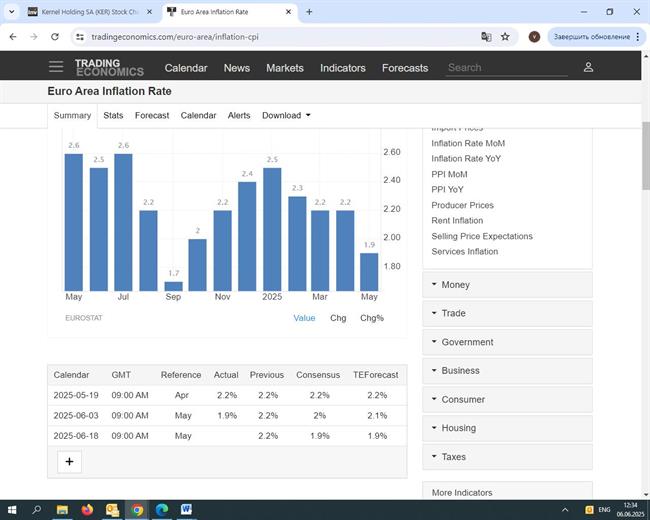Open Producer Prices link
650x520 pixels.
(462, 205)
